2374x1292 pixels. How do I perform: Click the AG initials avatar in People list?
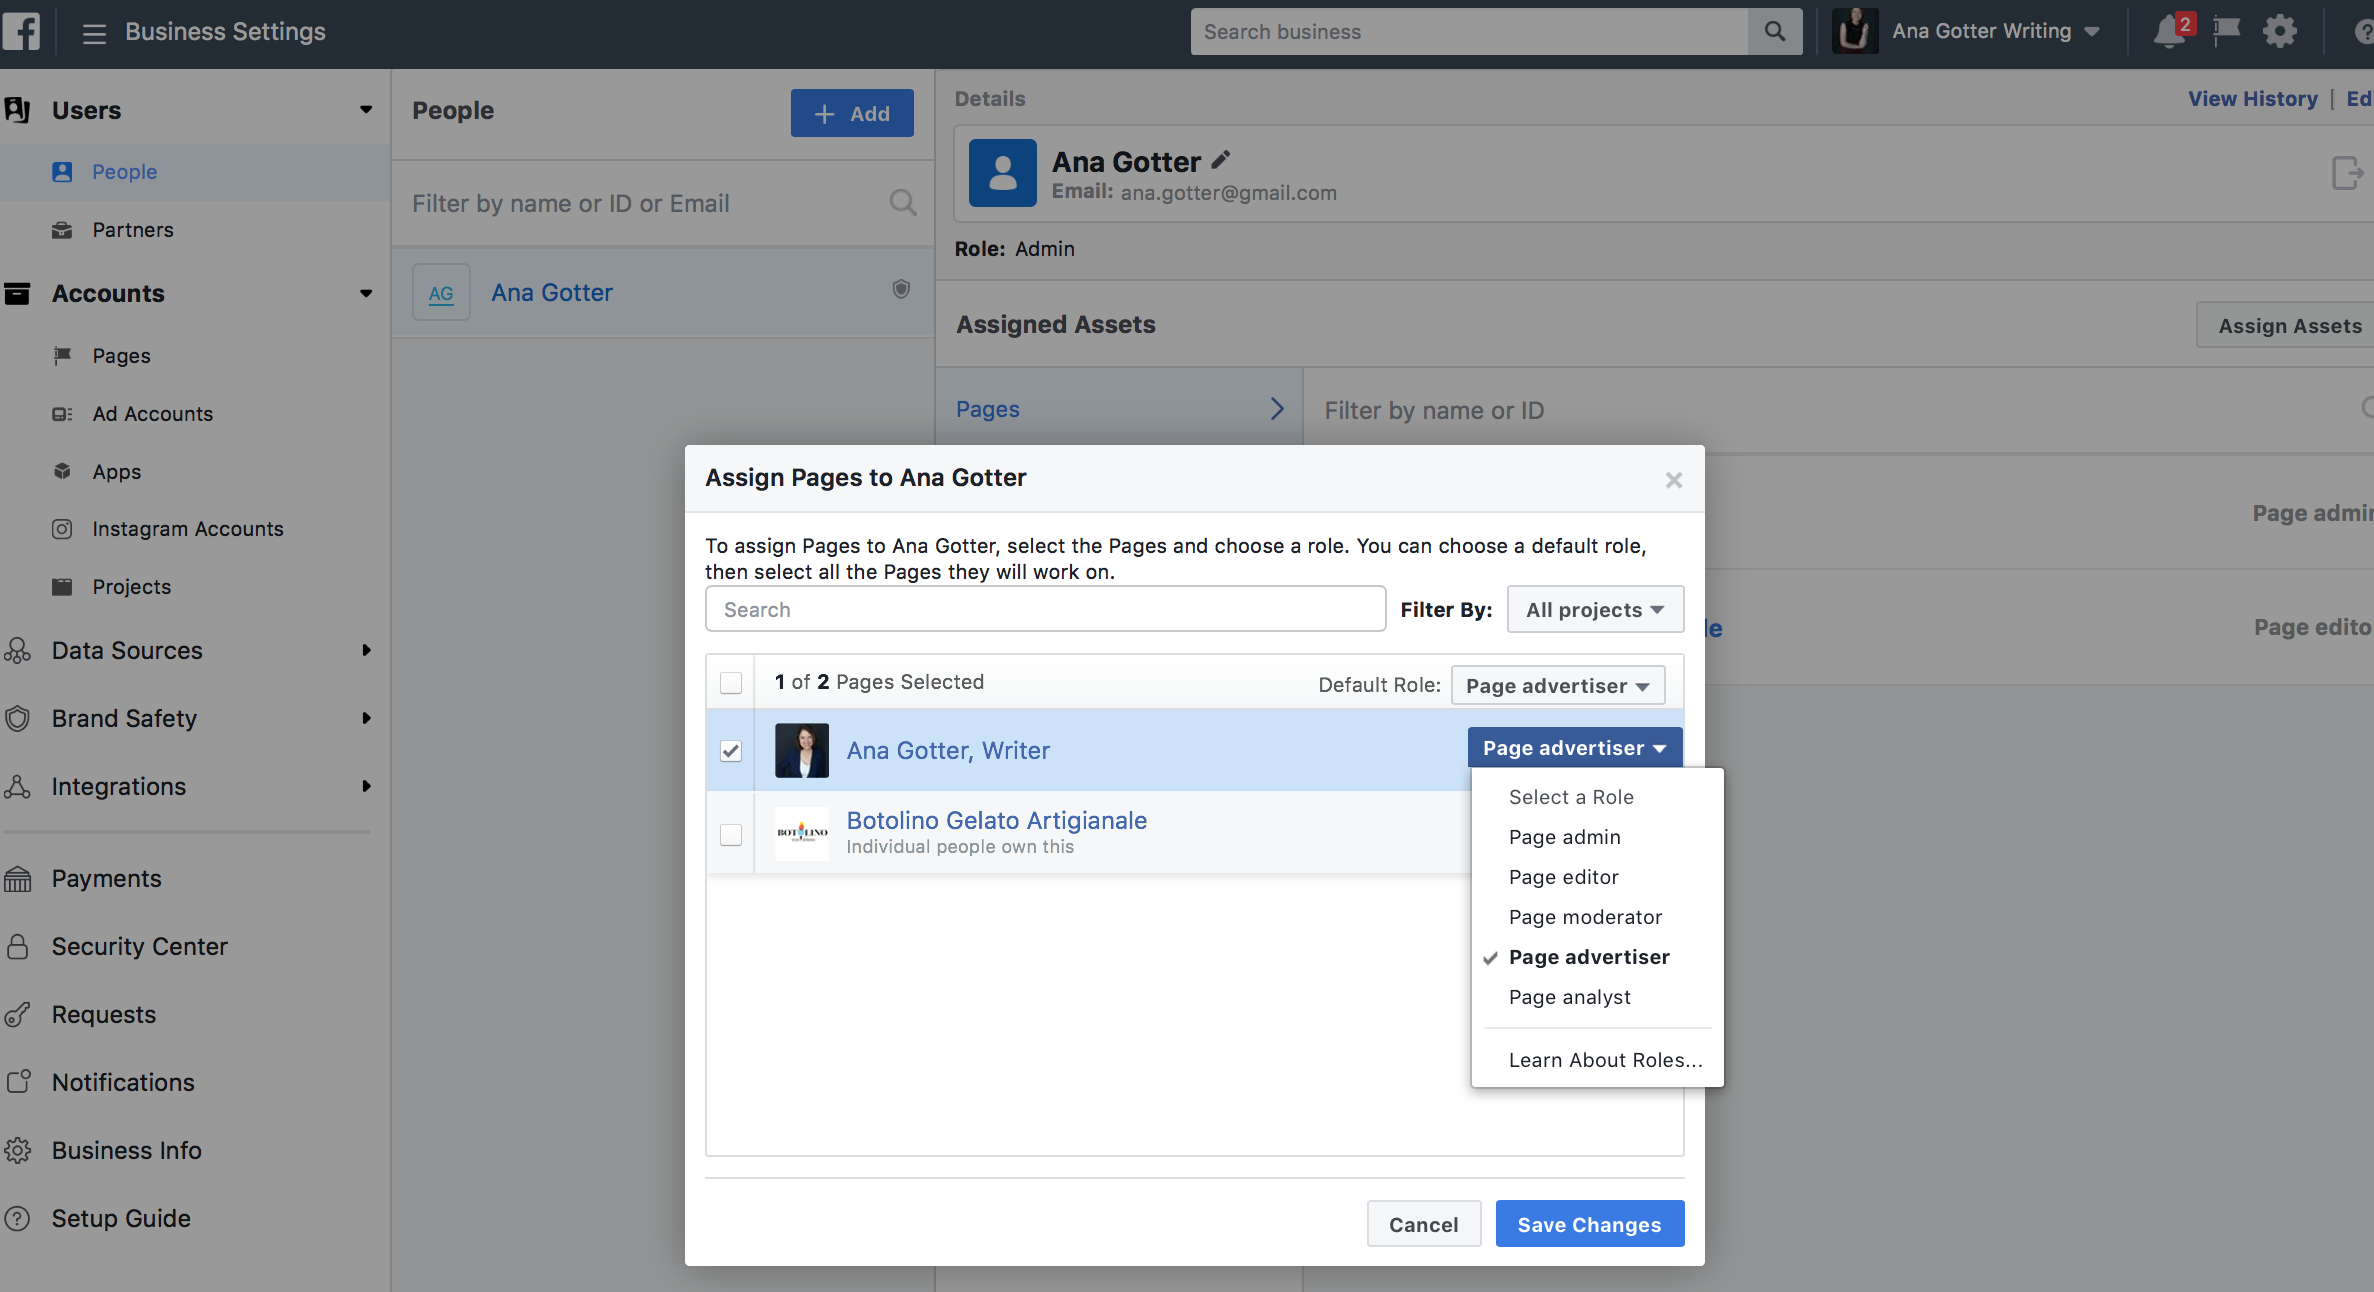pos(441,293)
